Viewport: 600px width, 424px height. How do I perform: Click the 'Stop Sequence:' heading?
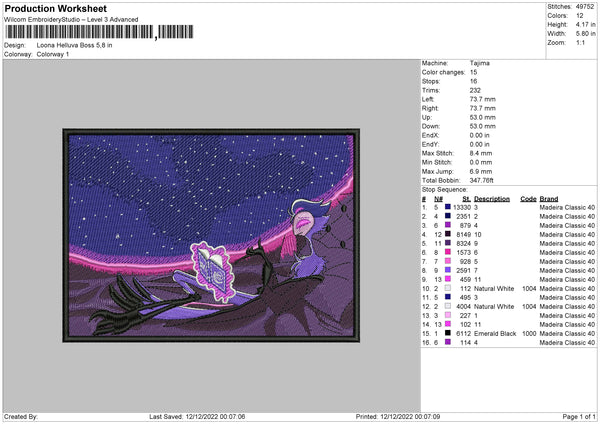(445, 190)
